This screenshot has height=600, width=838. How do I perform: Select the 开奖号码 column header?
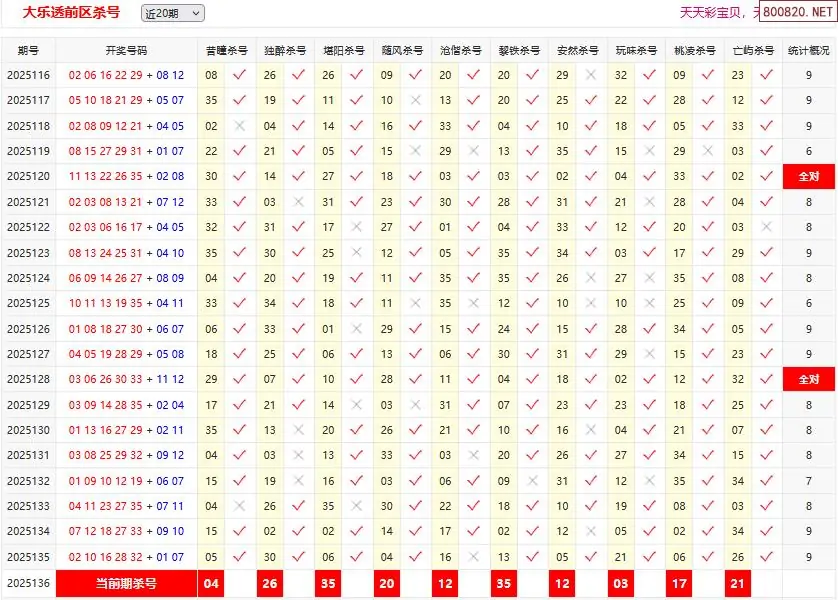coord(126,50)
